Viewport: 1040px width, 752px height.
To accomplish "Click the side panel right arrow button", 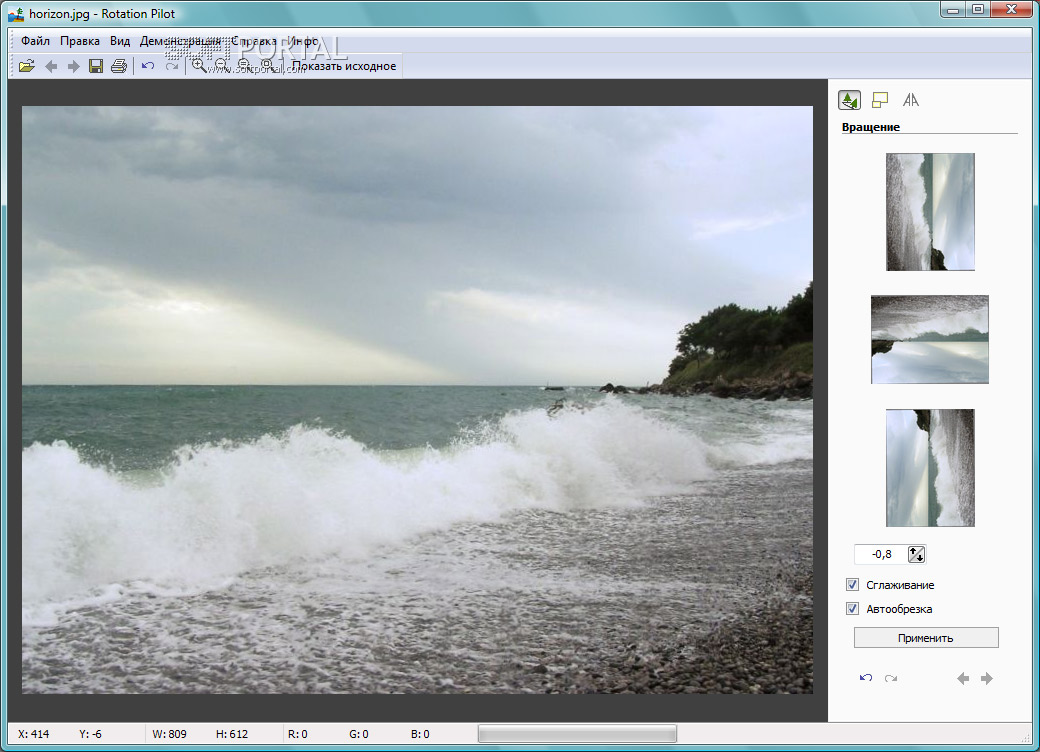I will pyautogui.click(x=987, y=678).
